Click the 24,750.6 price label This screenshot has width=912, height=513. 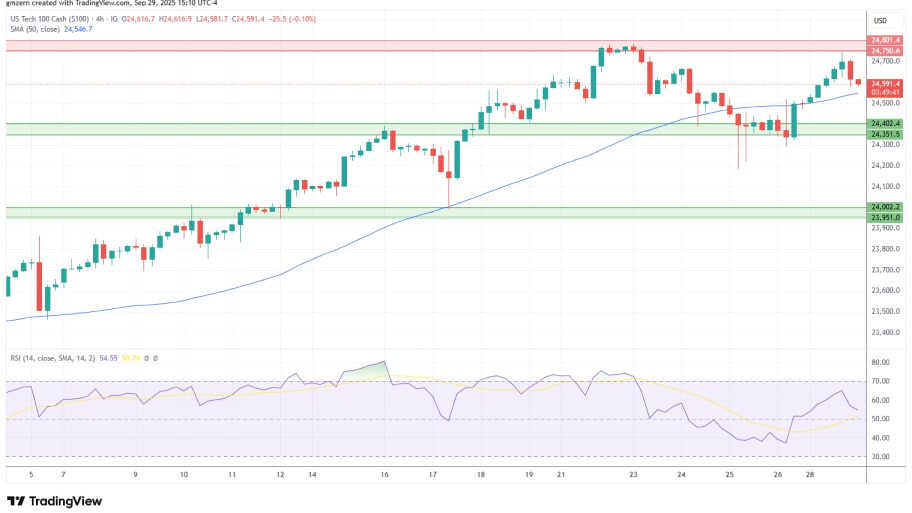pos(885,51)
